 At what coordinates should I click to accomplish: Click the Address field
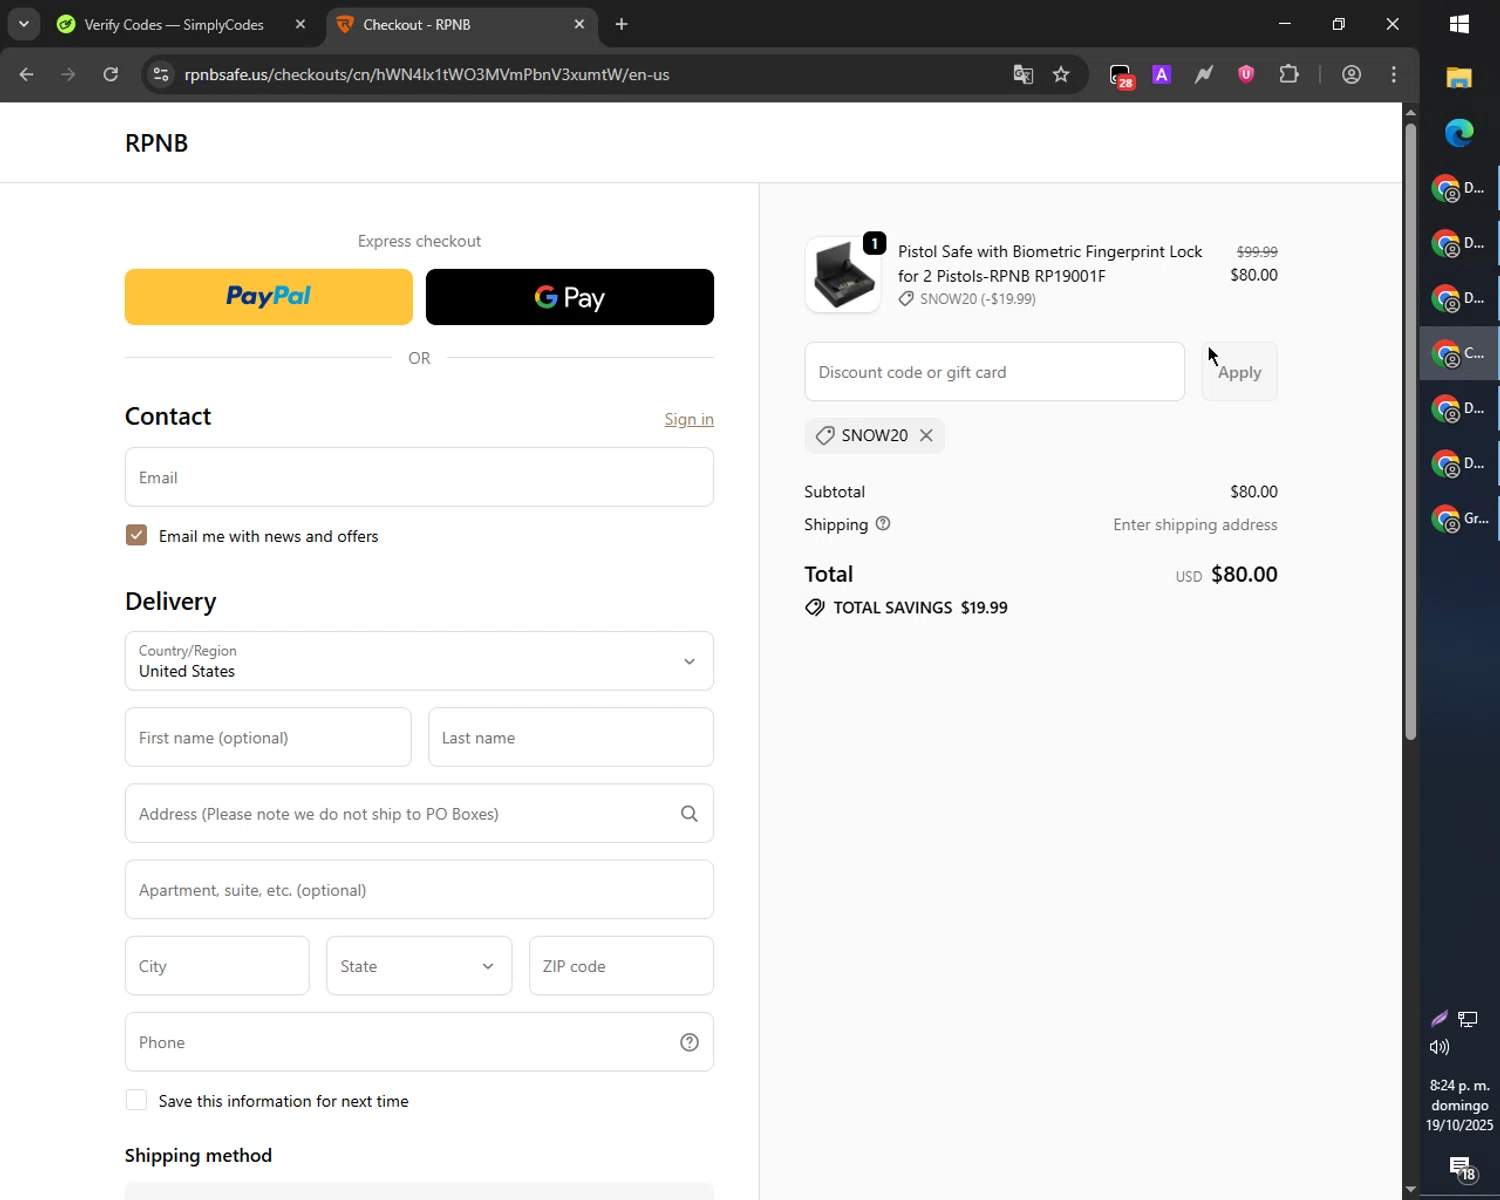[x=419, y=813]
